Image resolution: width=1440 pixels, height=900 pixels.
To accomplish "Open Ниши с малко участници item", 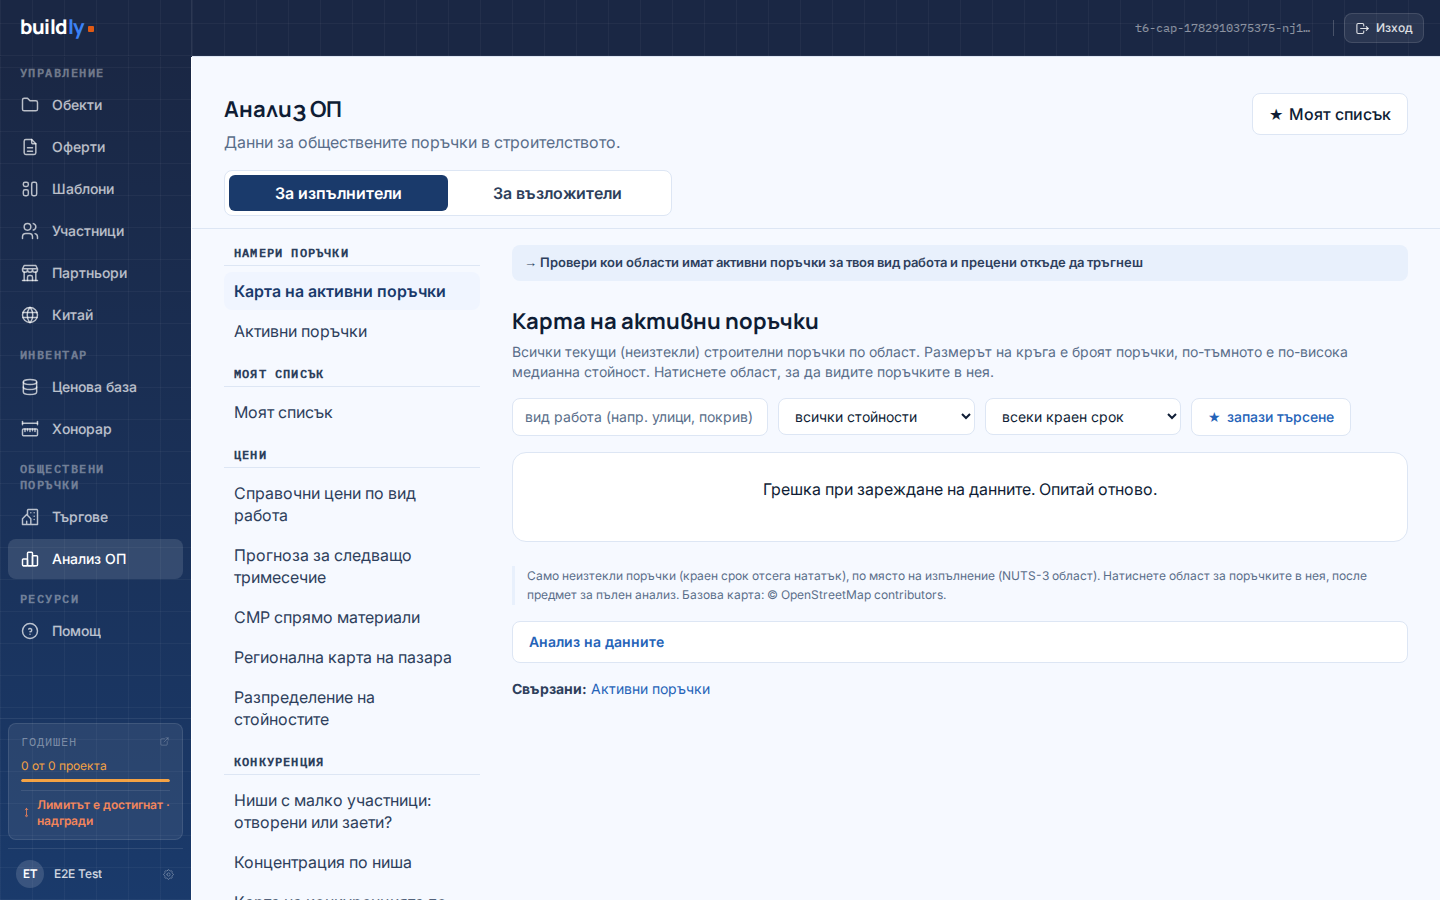I will [x=352, y=811].
